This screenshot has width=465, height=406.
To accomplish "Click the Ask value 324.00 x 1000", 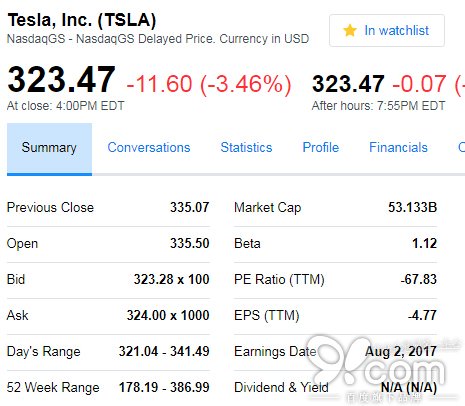I will click(168, 315).
